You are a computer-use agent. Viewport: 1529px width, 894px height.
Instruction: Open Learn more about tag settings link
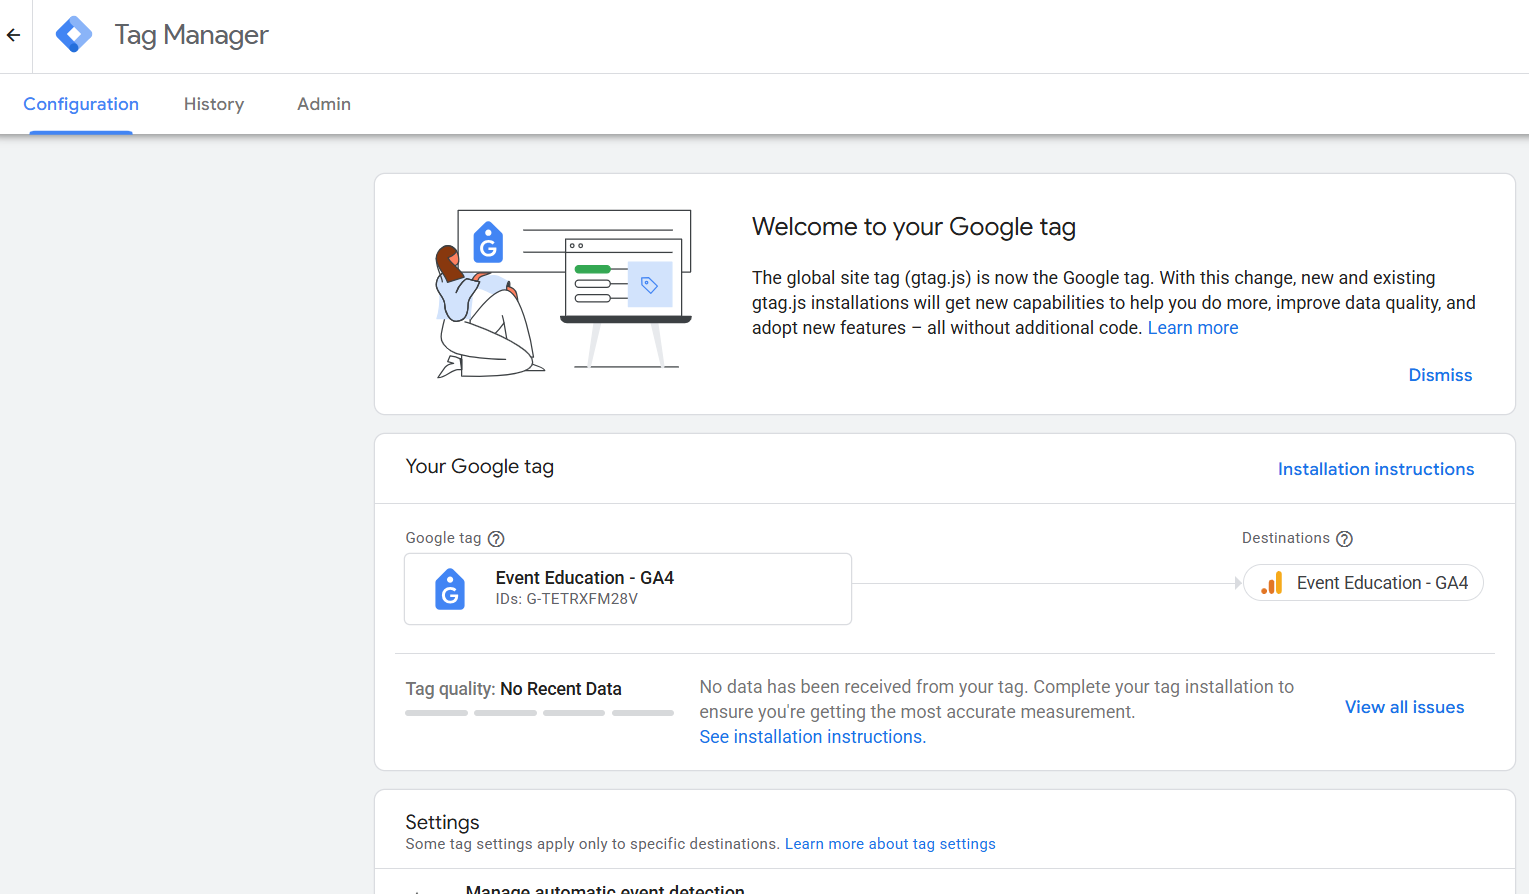(x=890, y=844)
